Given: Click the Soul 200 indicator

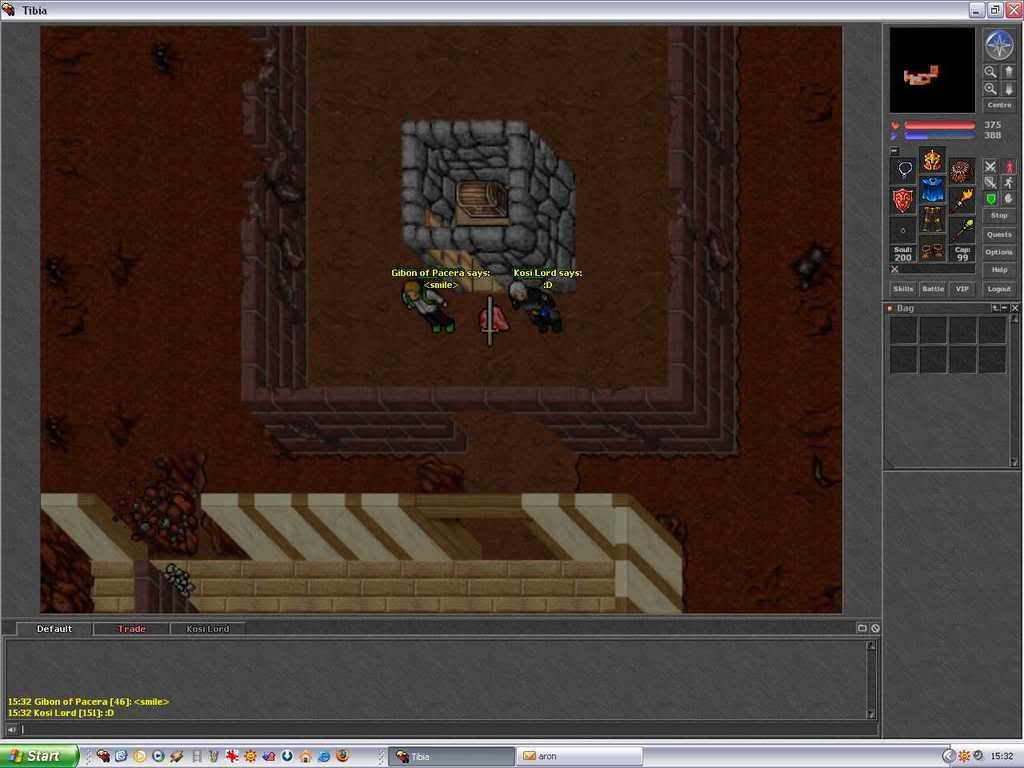Looking at the screenshot, I should point(904,253).
